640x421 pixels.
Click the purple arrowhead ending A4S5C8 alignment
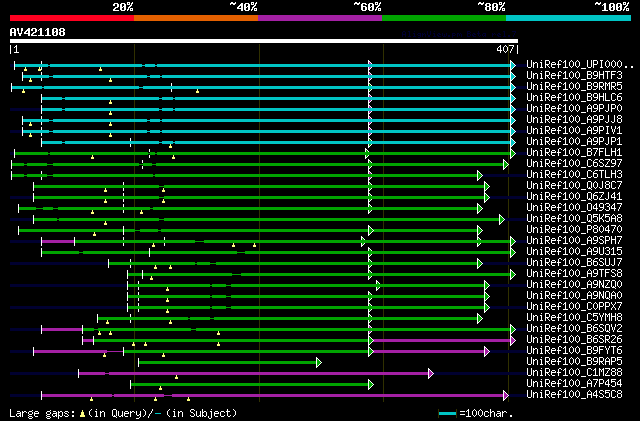tap(506, 396)
